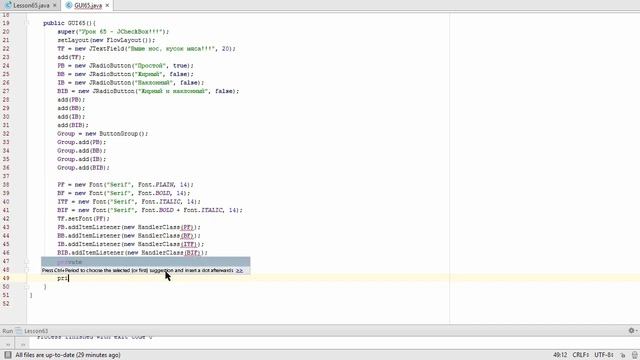
Task: Click the 'PF = new Font' PLAIN line
Action: tap(125, 185)
